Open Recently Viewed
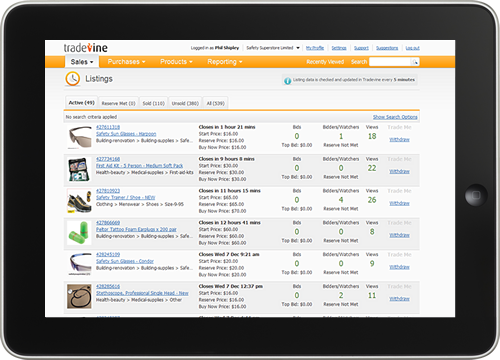The image size is (500, 360). pyautogui.click(x=325, y=62)
